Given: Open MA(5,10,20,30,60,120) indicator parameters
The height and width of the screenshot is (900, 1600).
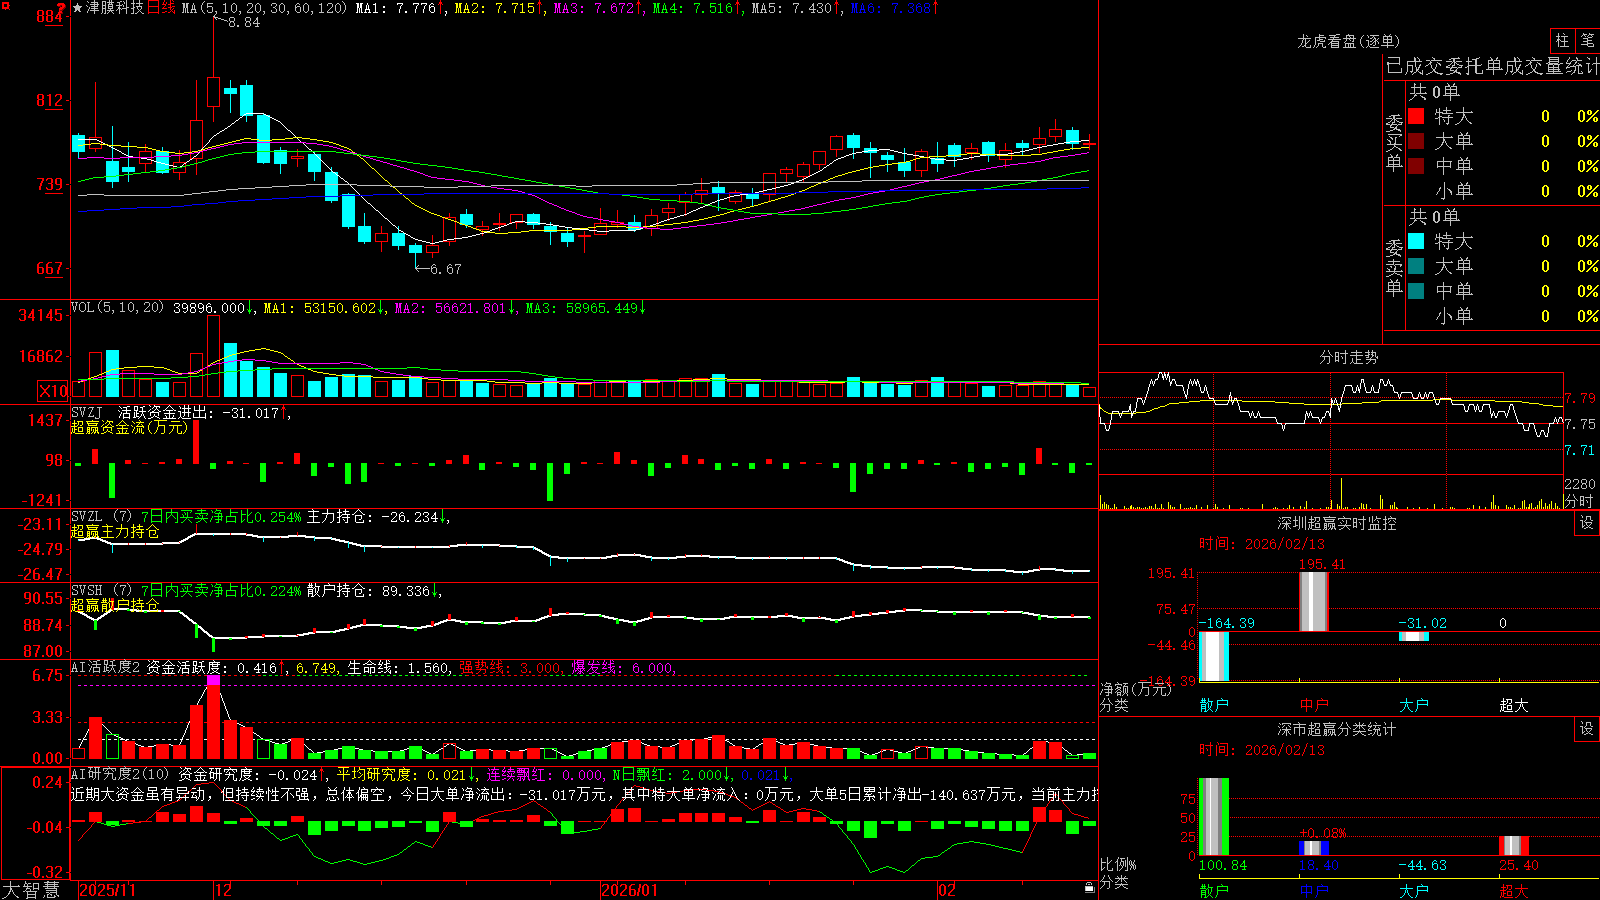Looking at the screenshot, I should click(x=264, y=8).
